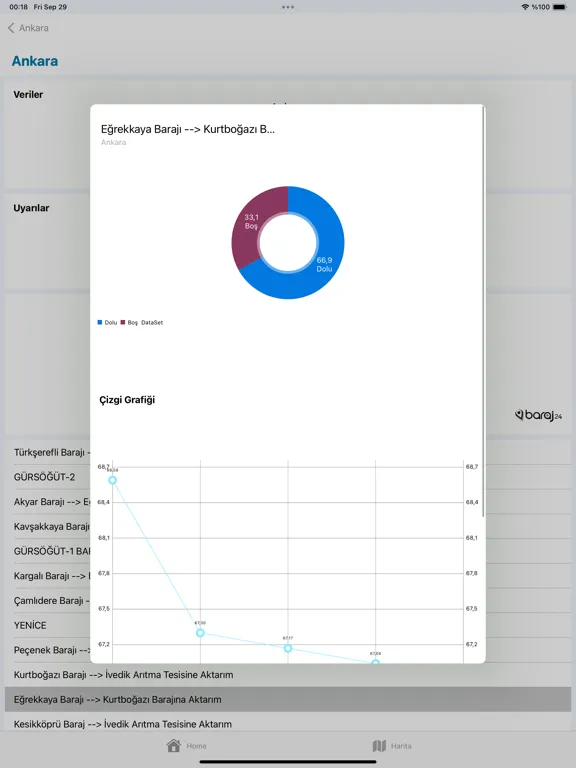The width and height of the screenshot is (576, 768).
Task: Tap the Veriler section header
Action: tap(28, 95)
